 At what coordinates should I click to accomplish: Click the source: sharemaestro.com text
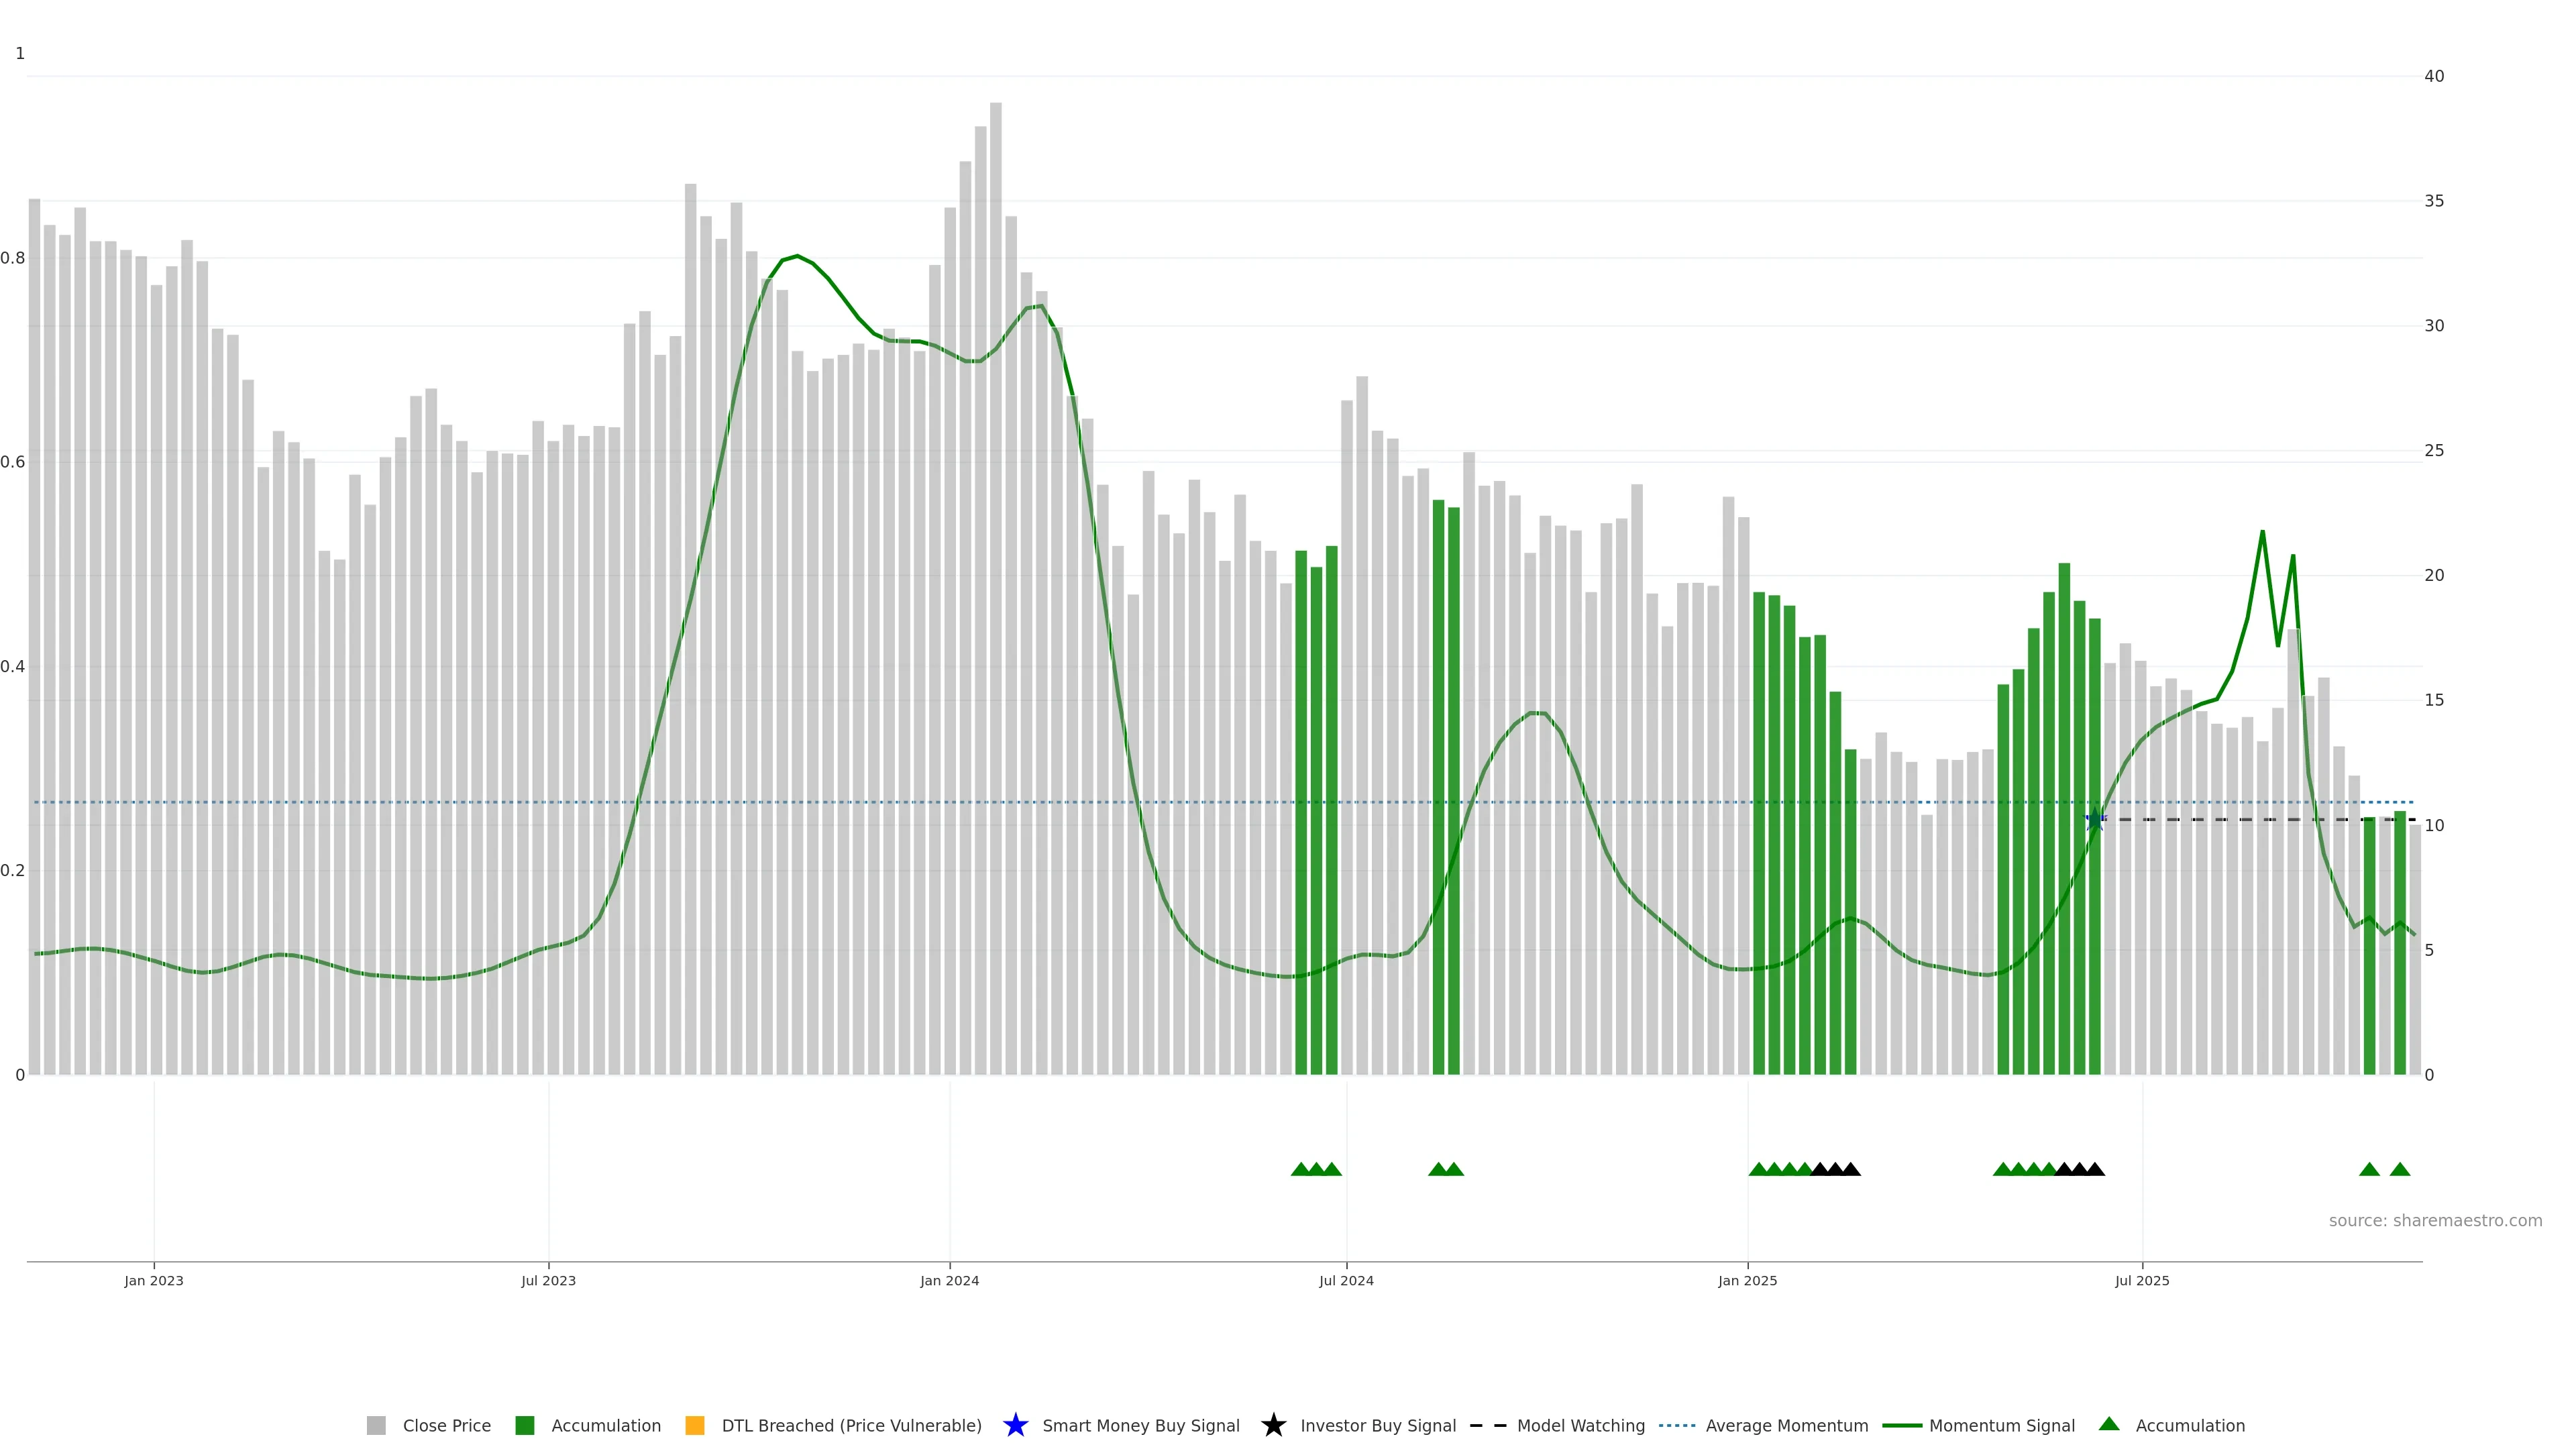2435,1221
